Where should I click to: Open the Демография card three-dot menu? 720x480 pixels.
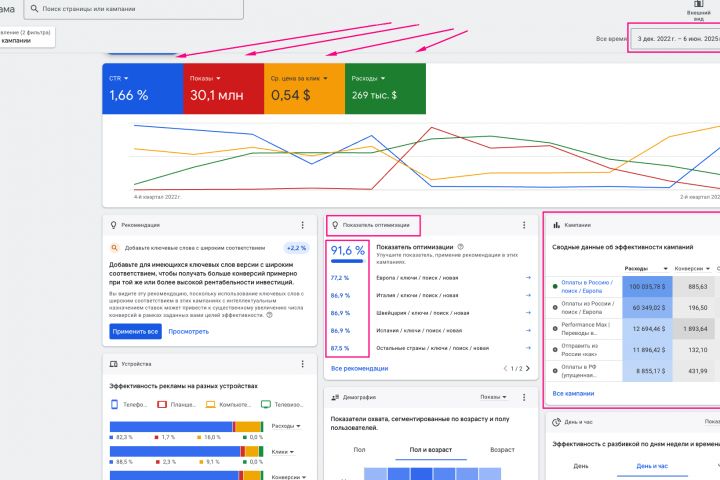[x=524, y=397]
